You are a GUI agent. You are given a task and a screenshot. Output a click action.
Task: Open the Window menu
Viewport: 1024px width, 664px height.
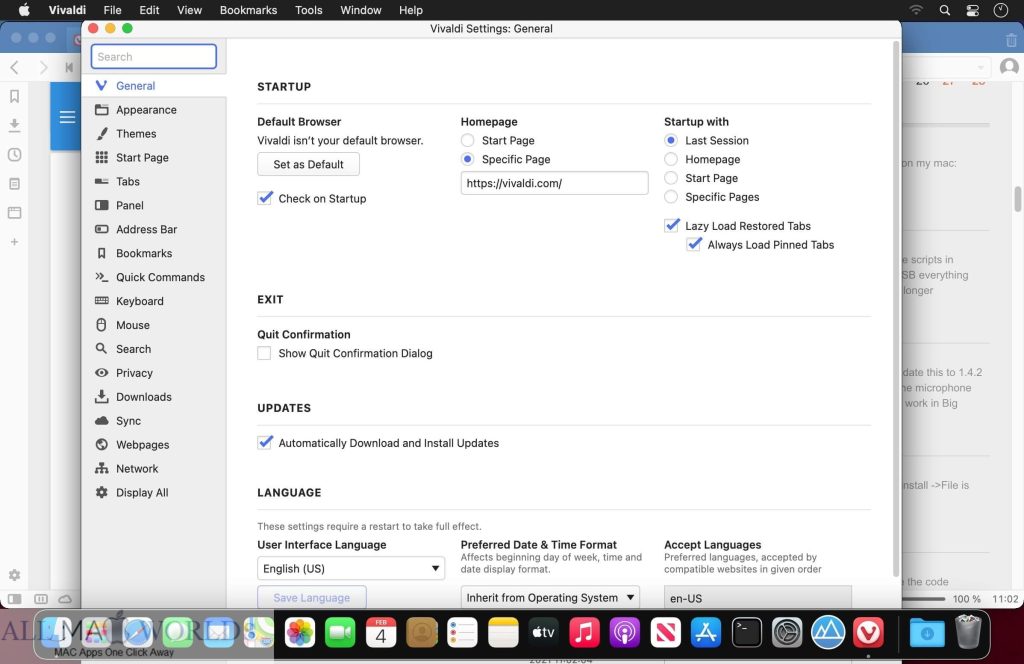(360, 10)
